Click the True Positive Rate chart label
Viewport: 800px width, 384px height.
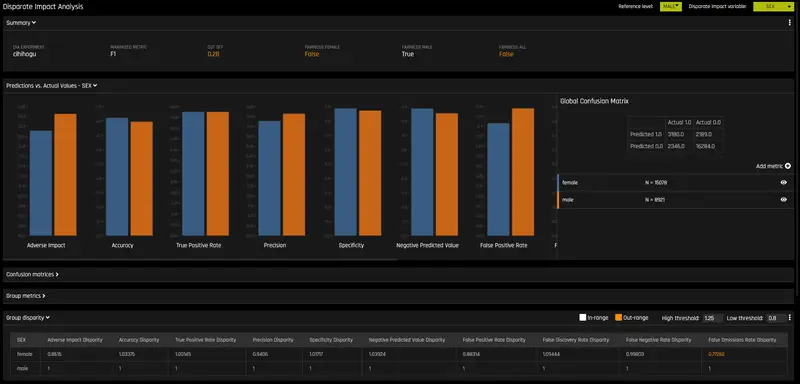(198, 245)
